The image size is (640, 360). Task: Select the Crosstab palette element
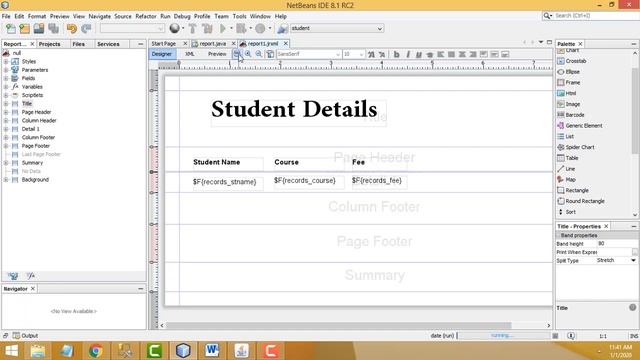576,61
